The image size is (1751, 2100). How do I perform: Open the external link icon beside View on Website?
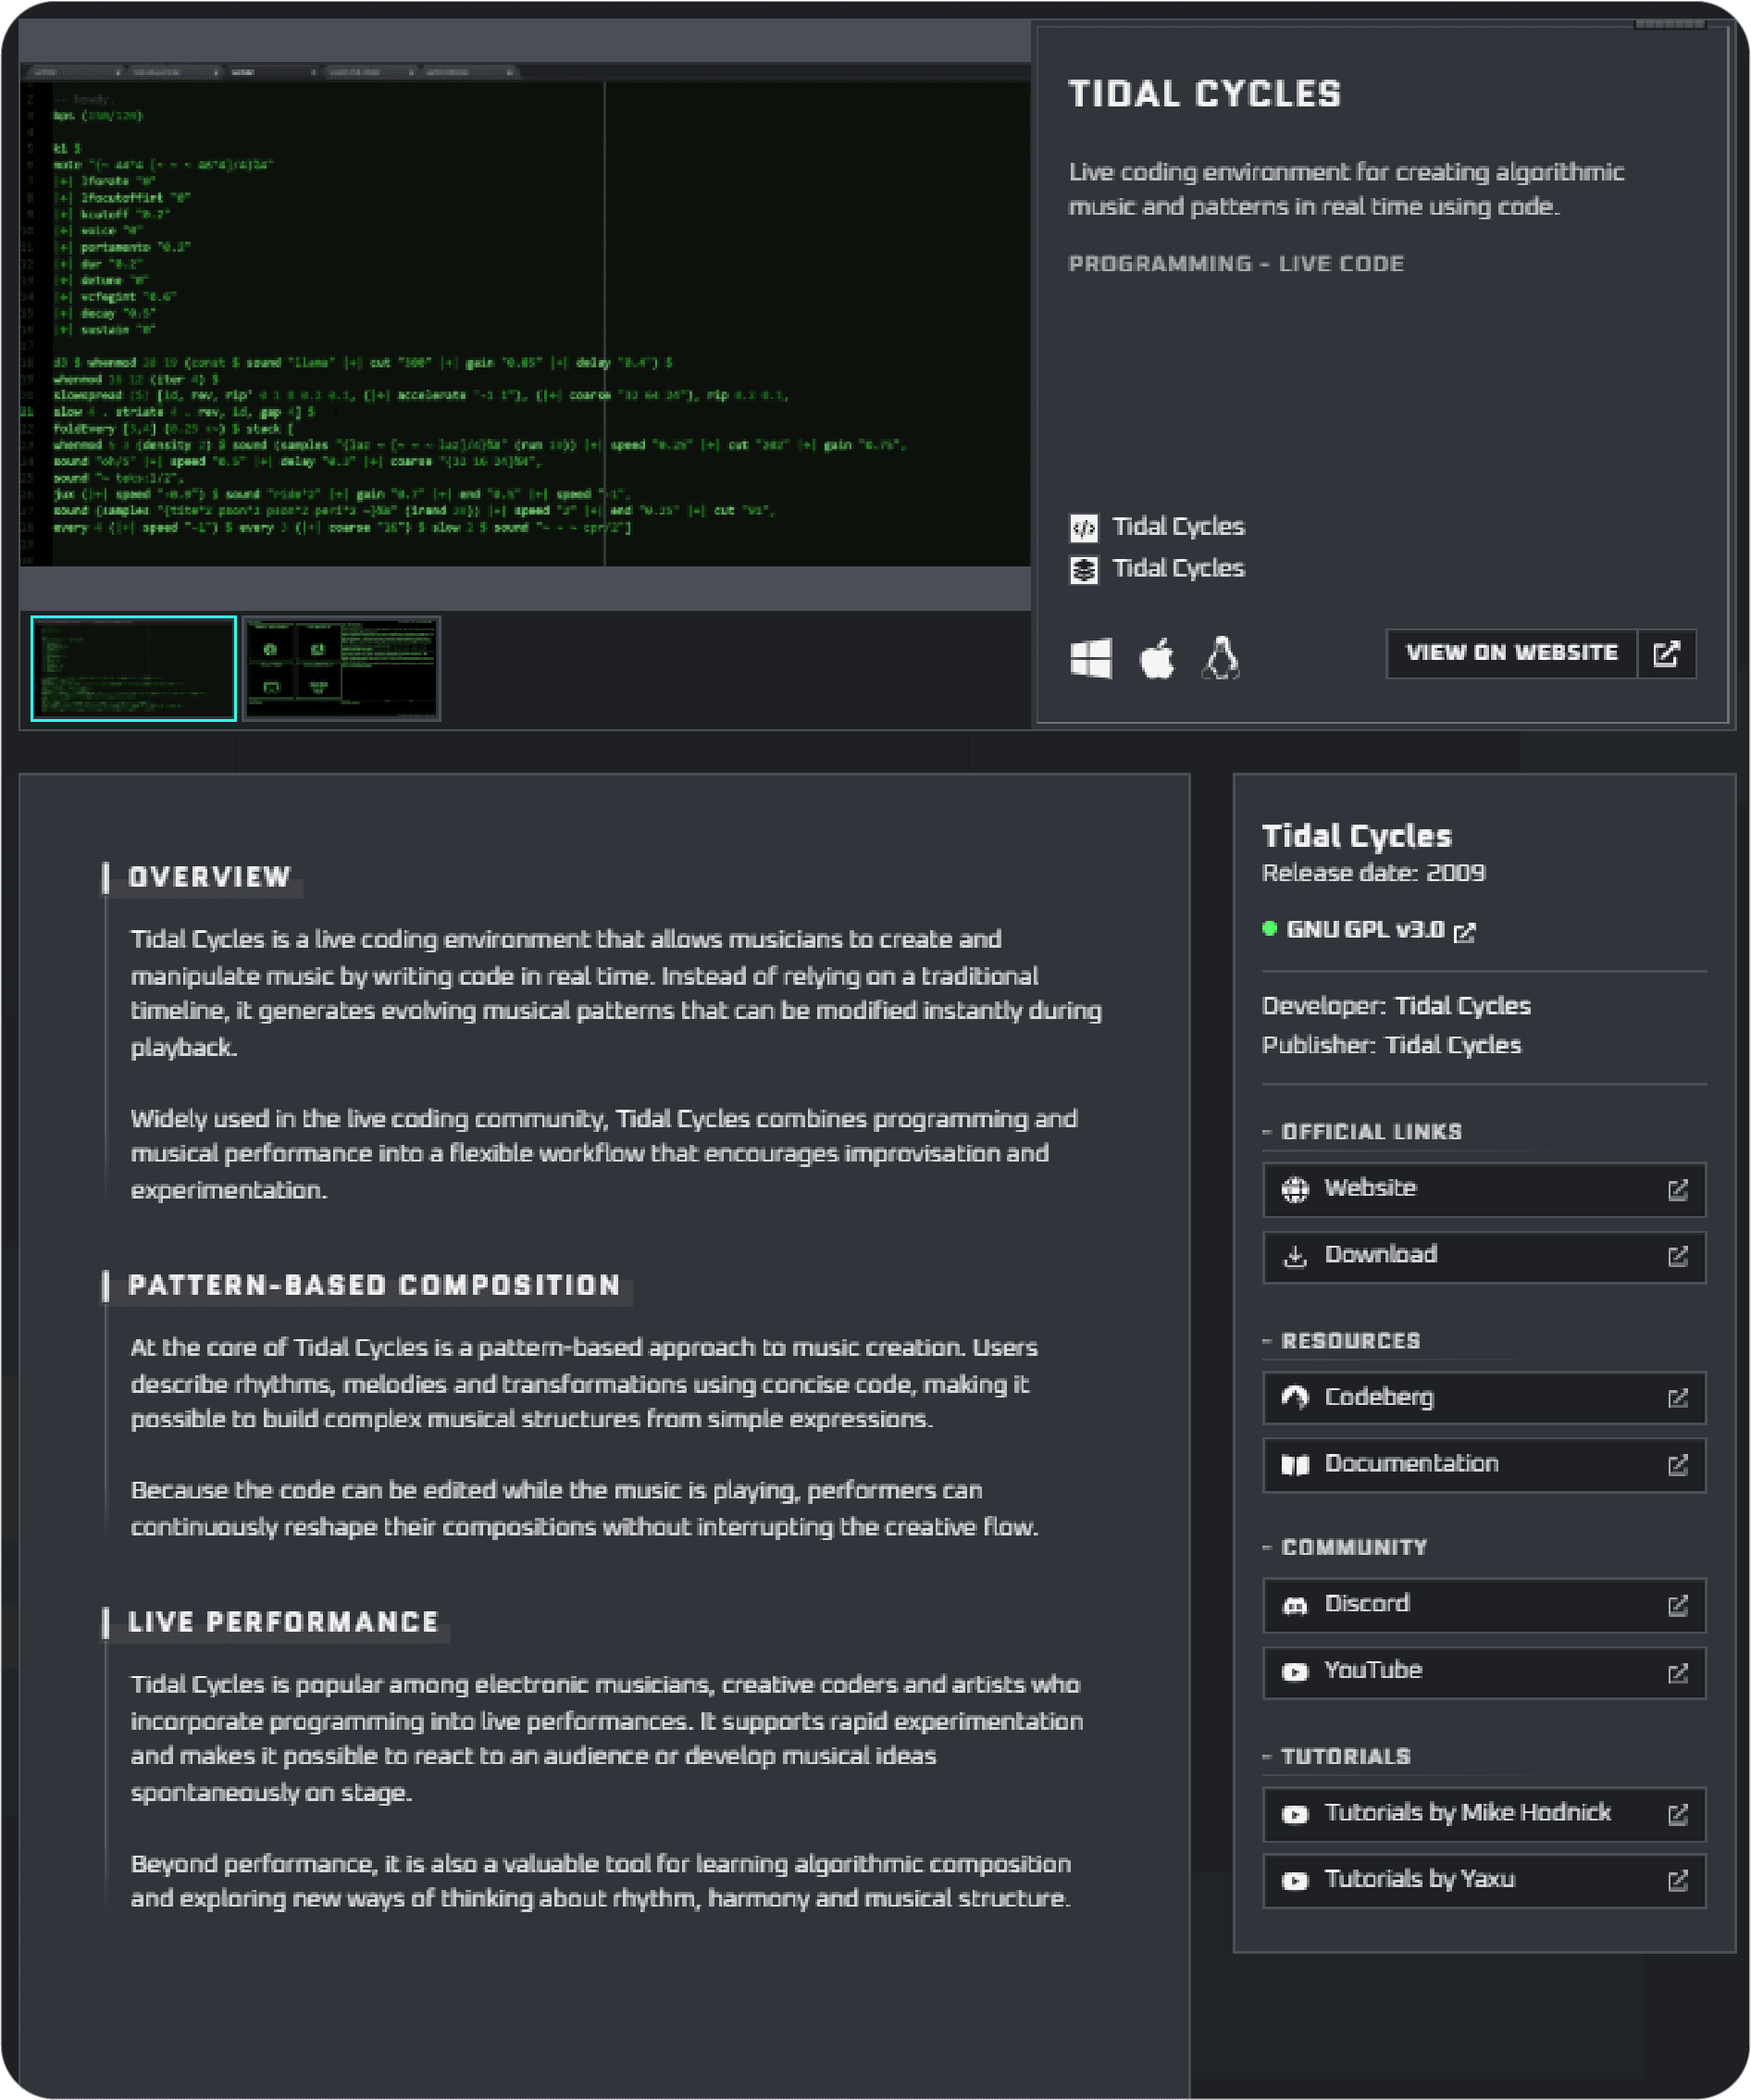click(x=1666, y=654)
